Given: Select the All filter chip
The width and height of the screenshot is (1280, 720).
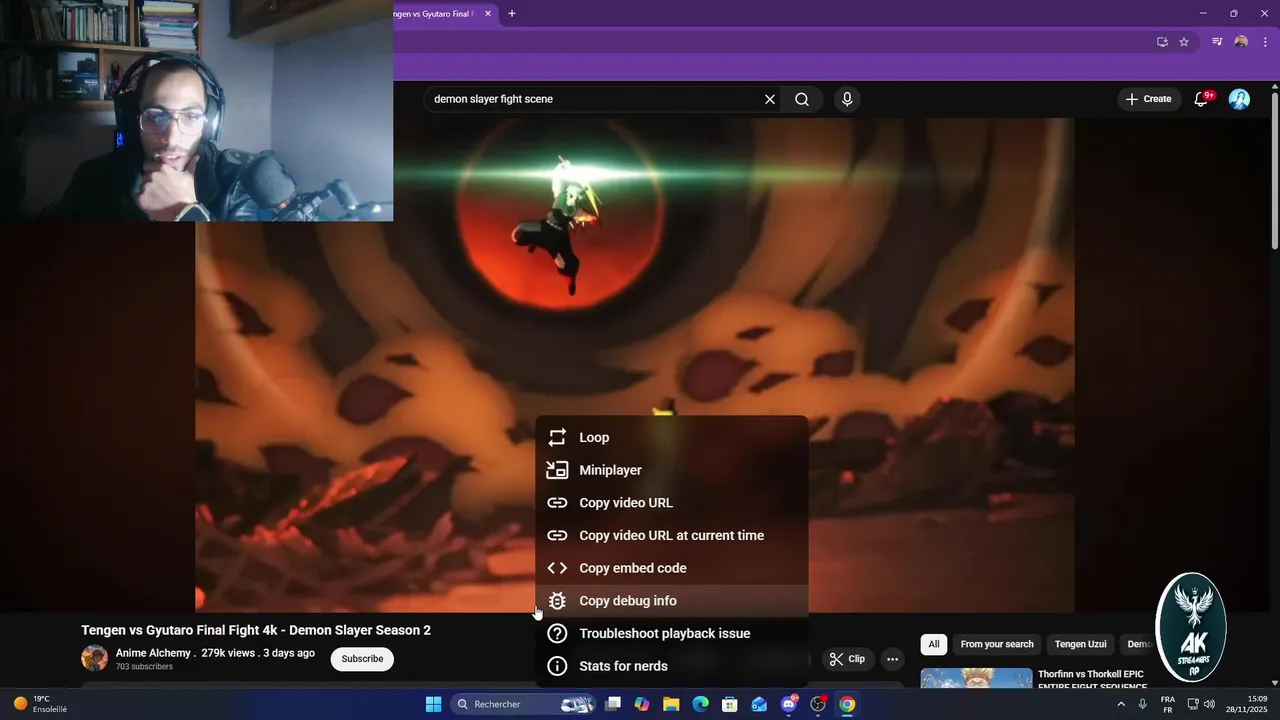Looking at the screenshot, I should click(x=934, y=644).
